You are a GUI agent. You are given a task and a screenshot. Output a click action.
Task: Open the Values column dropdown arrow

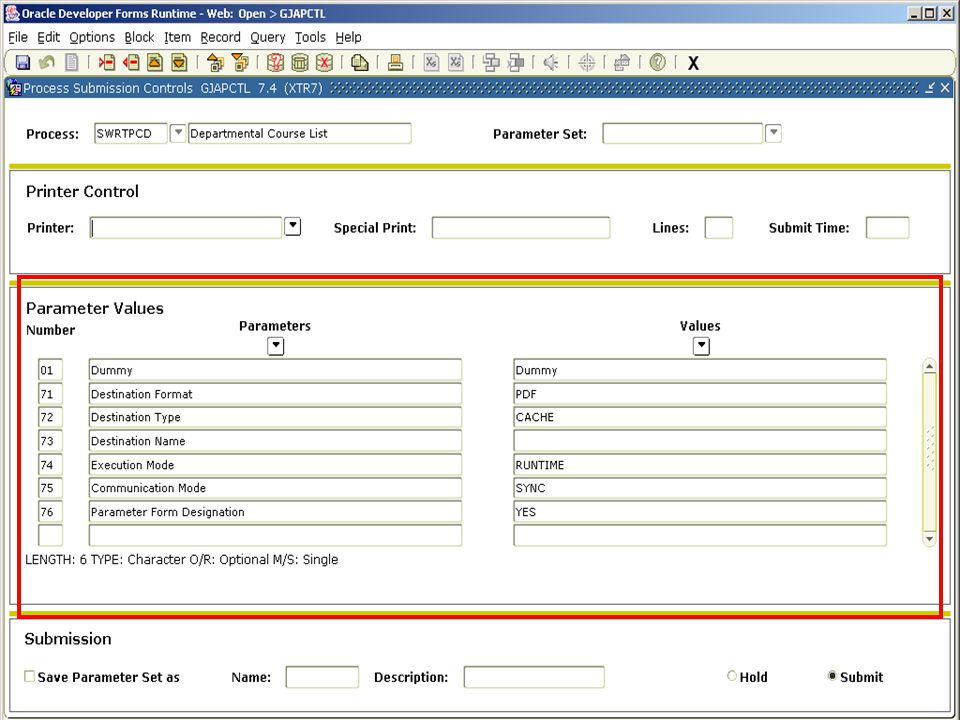(701, 346)
